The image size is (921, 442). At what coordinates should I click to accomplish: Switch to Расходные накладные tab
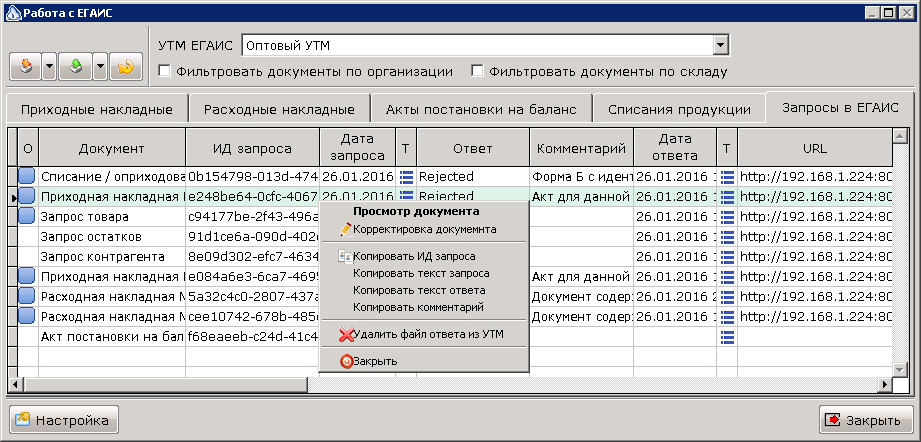coord(279,110)
